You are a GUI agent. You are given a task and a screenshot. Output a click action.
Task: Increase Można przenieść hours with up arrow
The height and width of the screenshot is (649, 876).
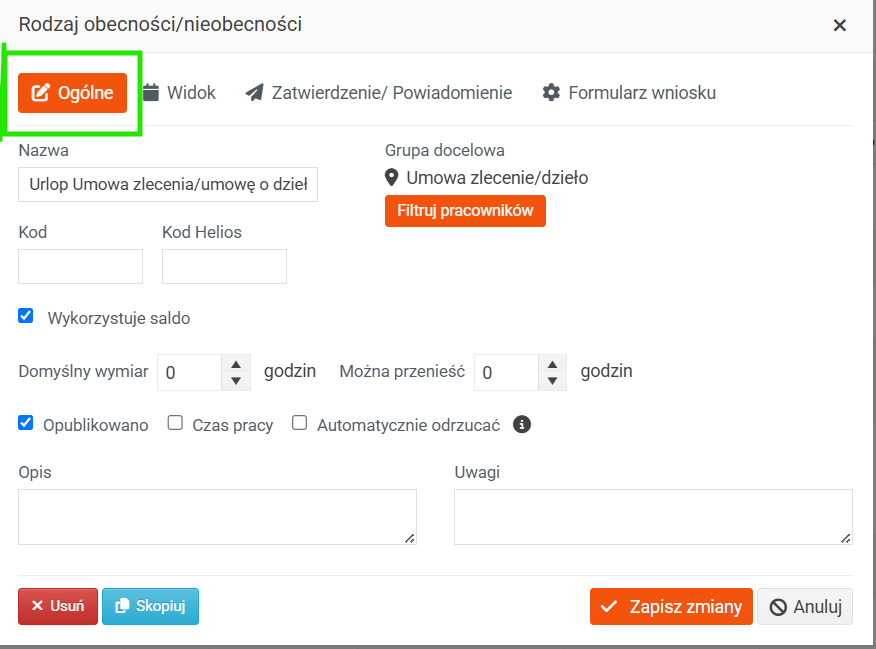553,364
